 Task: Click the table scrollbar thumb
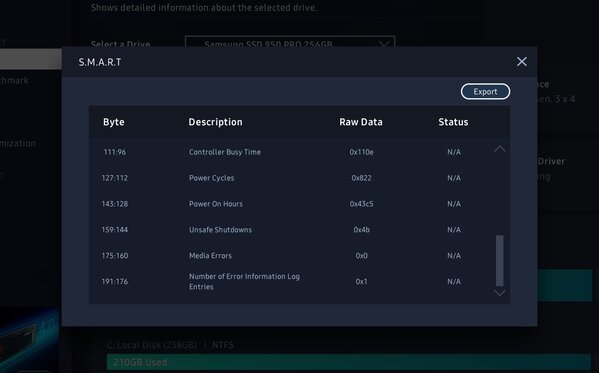[499, 260]
